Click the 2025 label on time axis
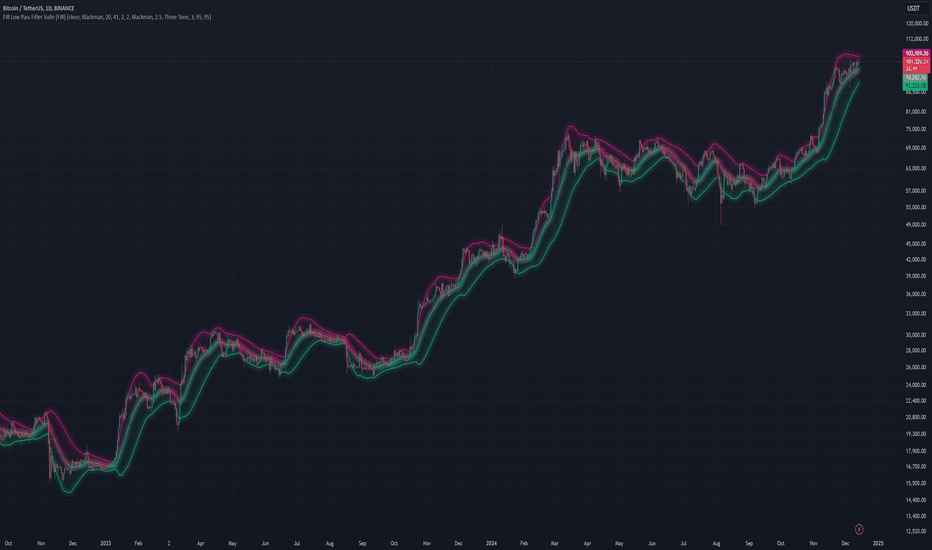Screen dimensions: 932x550 tap(878, 543)
